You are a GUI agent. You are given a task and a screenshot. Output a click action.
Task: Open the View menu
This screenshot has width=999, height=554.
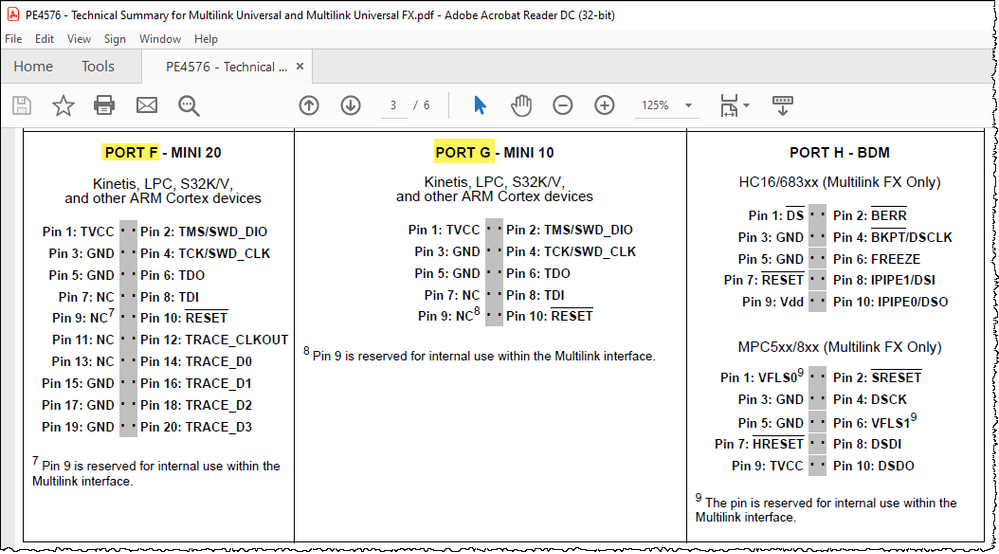pyautogui.click(x=79, y=39)
